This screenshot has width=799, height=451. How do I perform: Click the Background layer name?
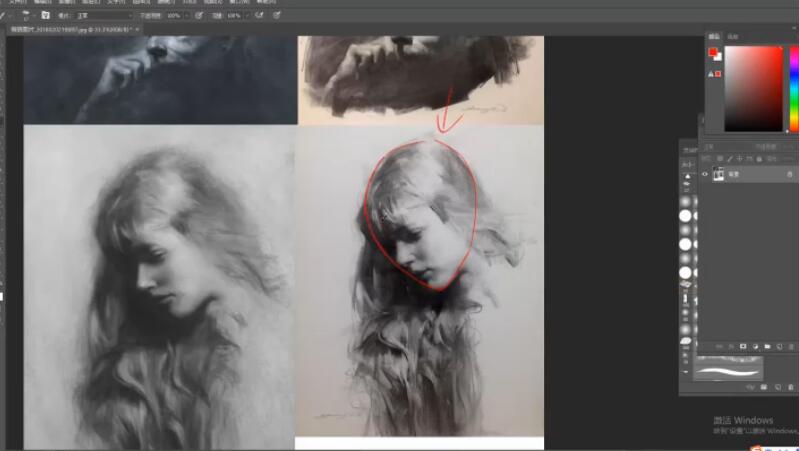tap(734, 174)
